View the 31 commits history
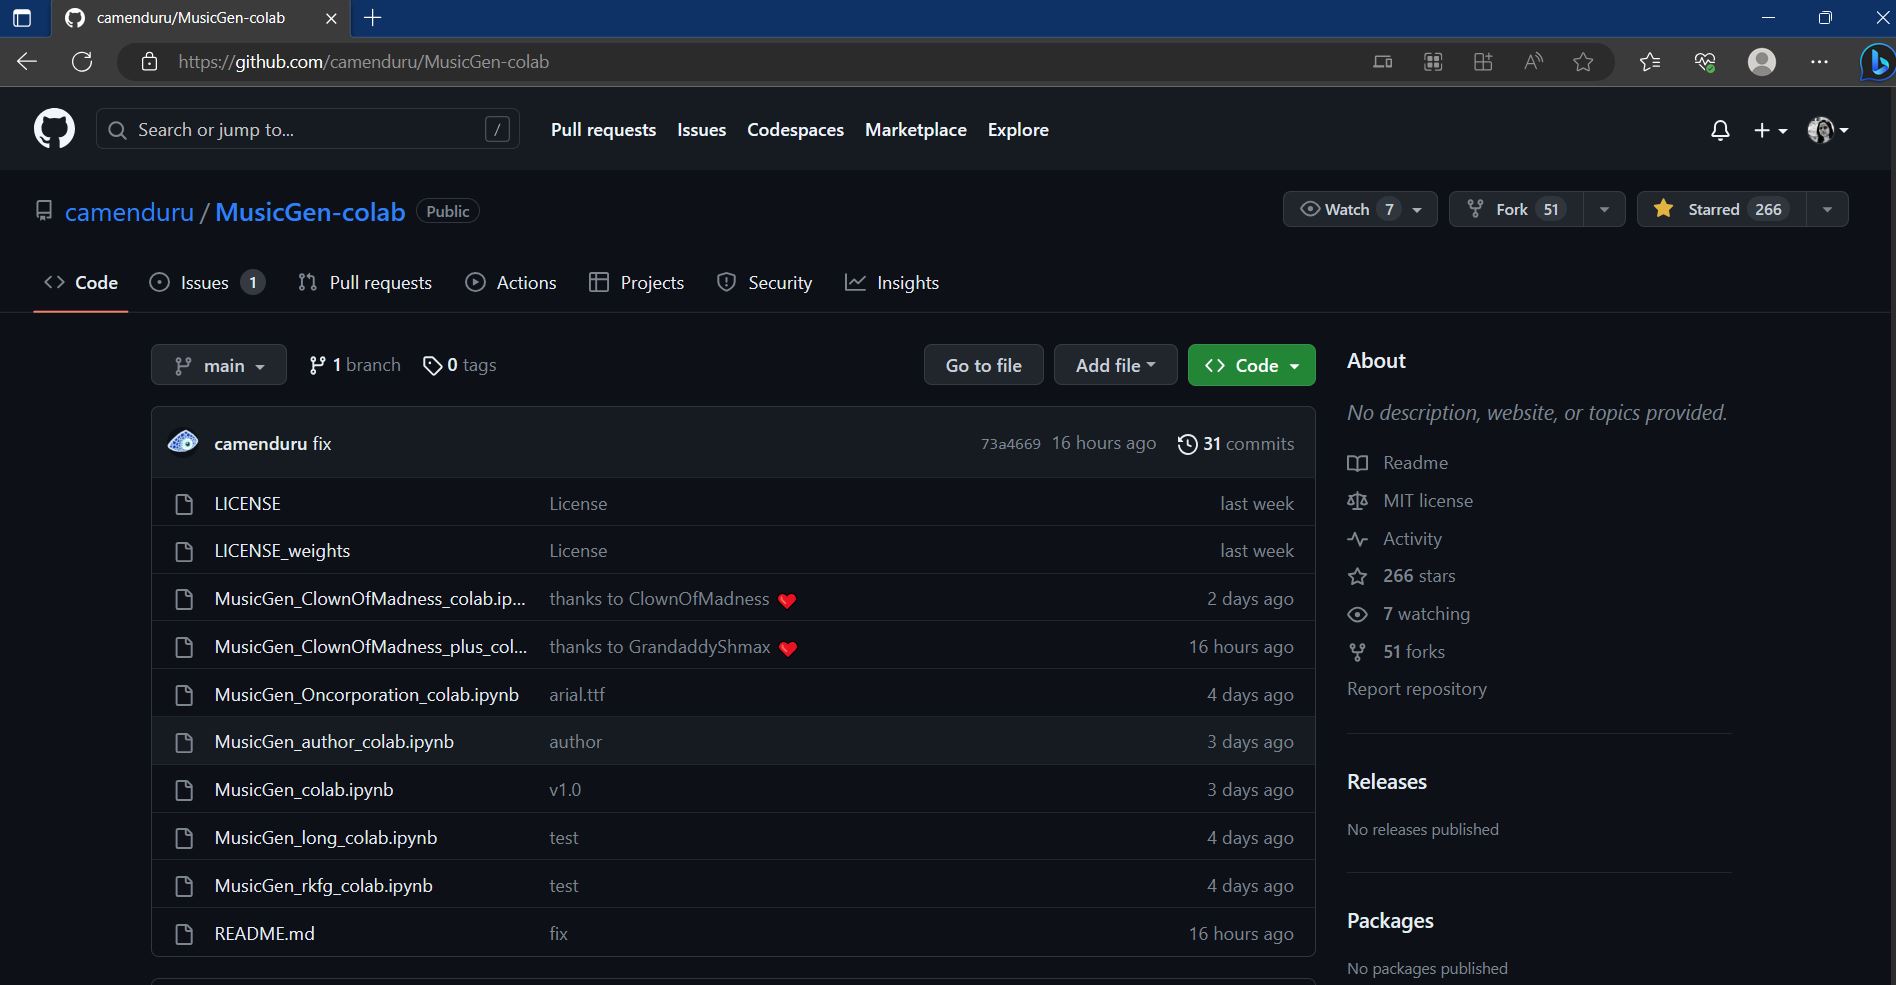This screenshot has width=1896, height=985. 1236,444
